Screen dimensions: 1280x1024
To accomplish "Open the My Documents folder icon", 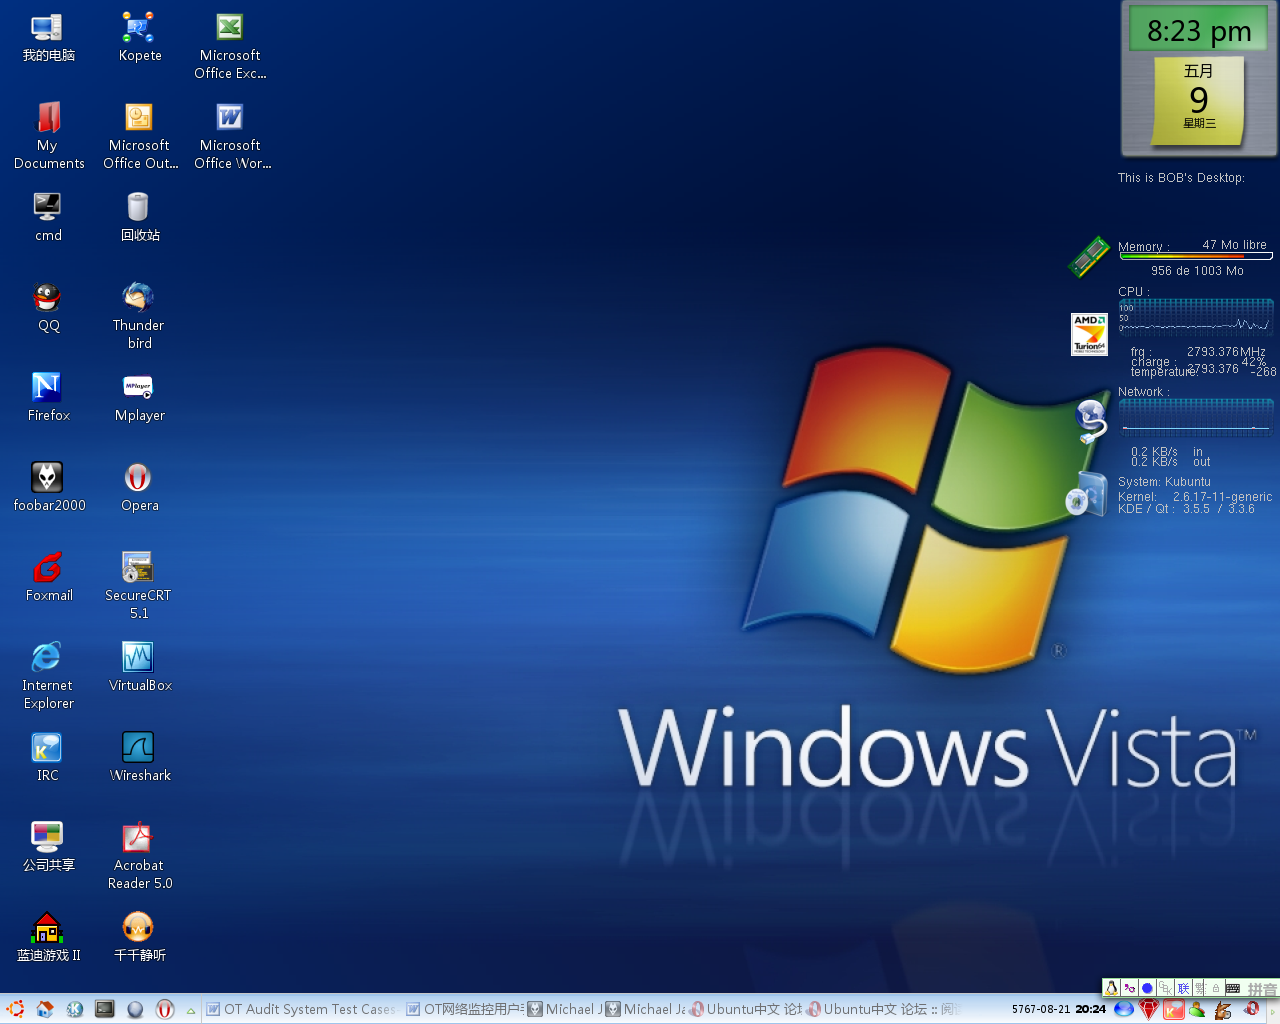I will pyautogui.click(x=48, y=135).
